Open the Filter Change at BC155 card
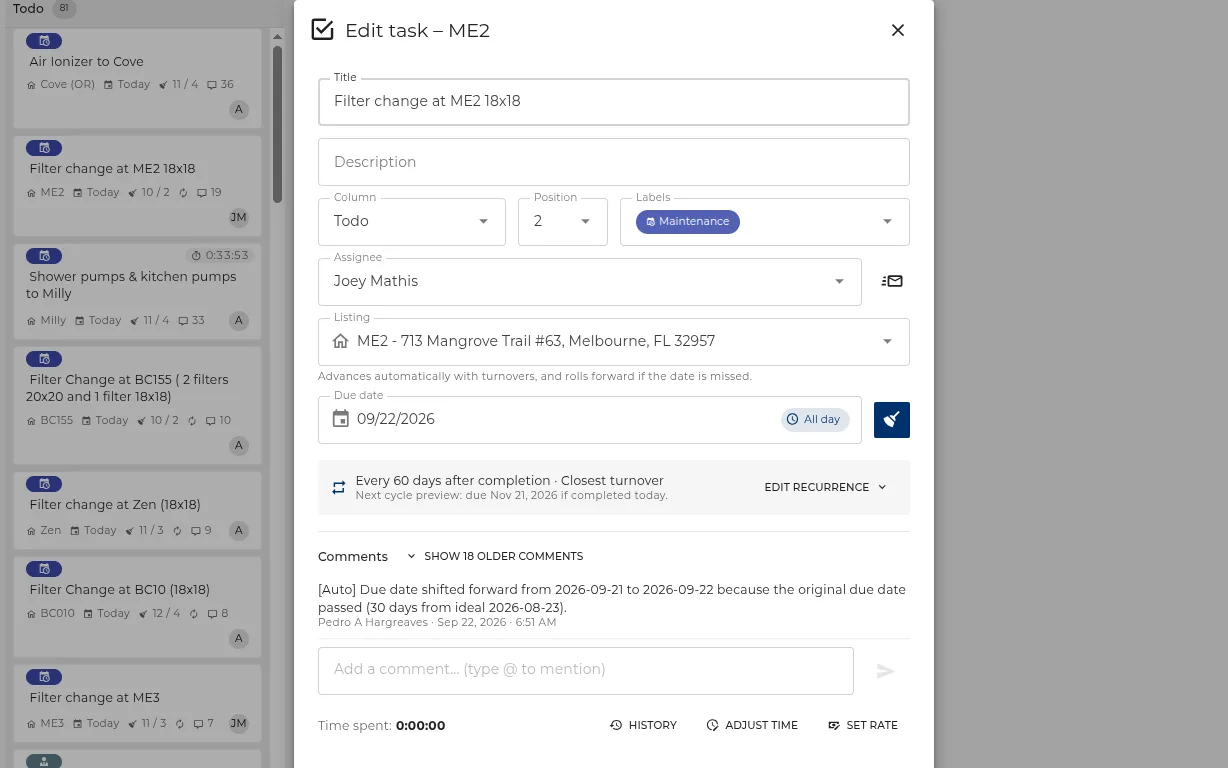The width and height of the screenshot is (1228, 768). coord(137,405)
